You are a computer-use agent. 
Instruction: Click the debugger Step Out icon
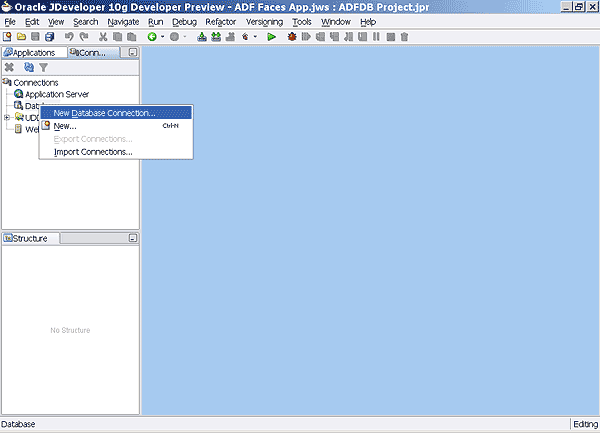pos(349,37)
